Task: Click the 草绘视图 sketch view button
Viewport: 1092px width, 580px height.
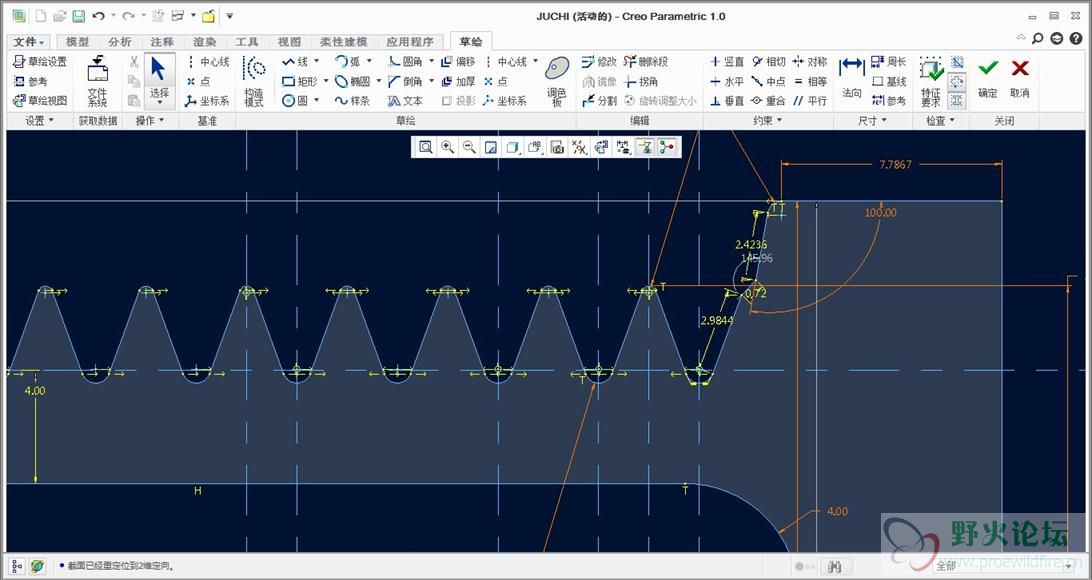Action: tap(40, 100)
